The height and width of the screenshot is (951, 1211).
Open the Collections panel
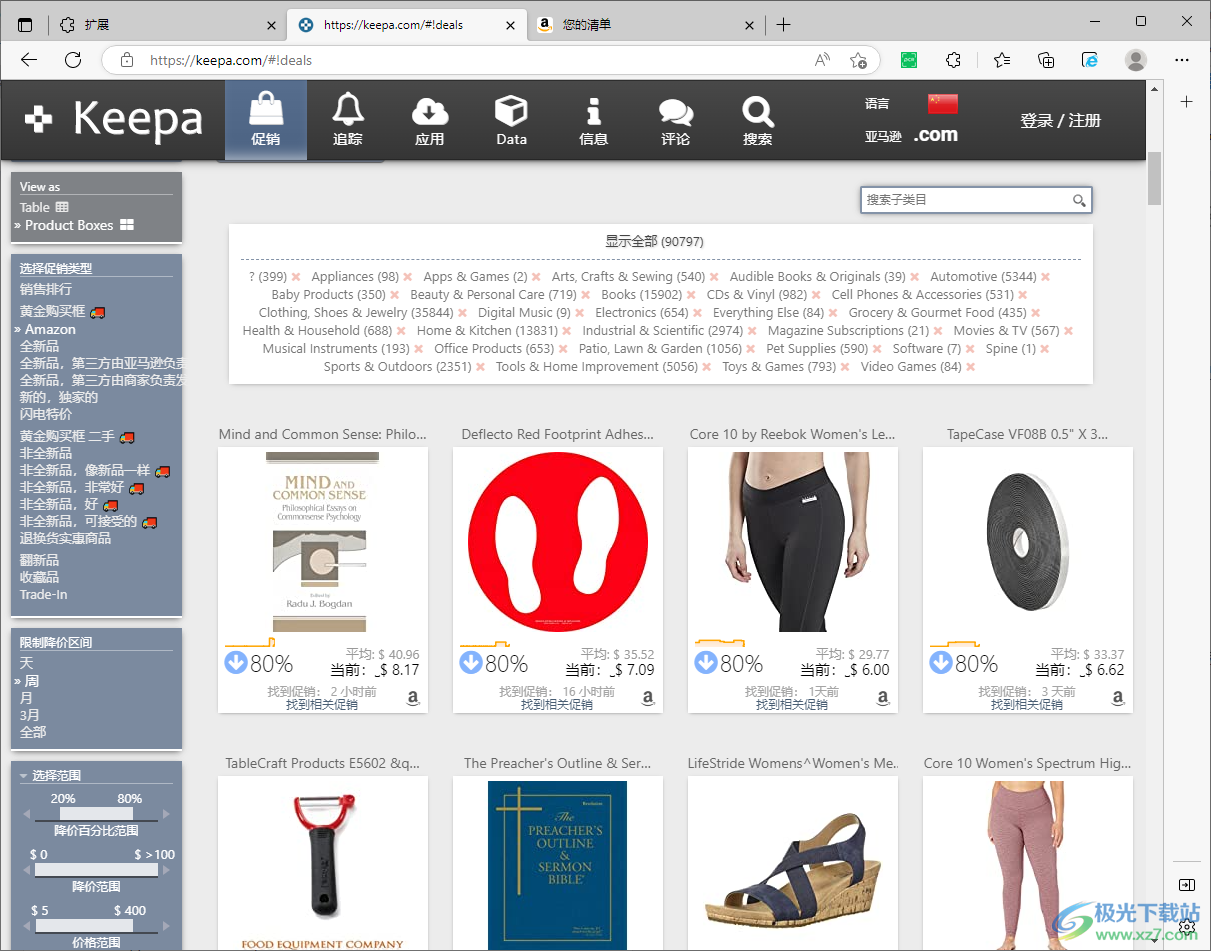coord(1046,60)
